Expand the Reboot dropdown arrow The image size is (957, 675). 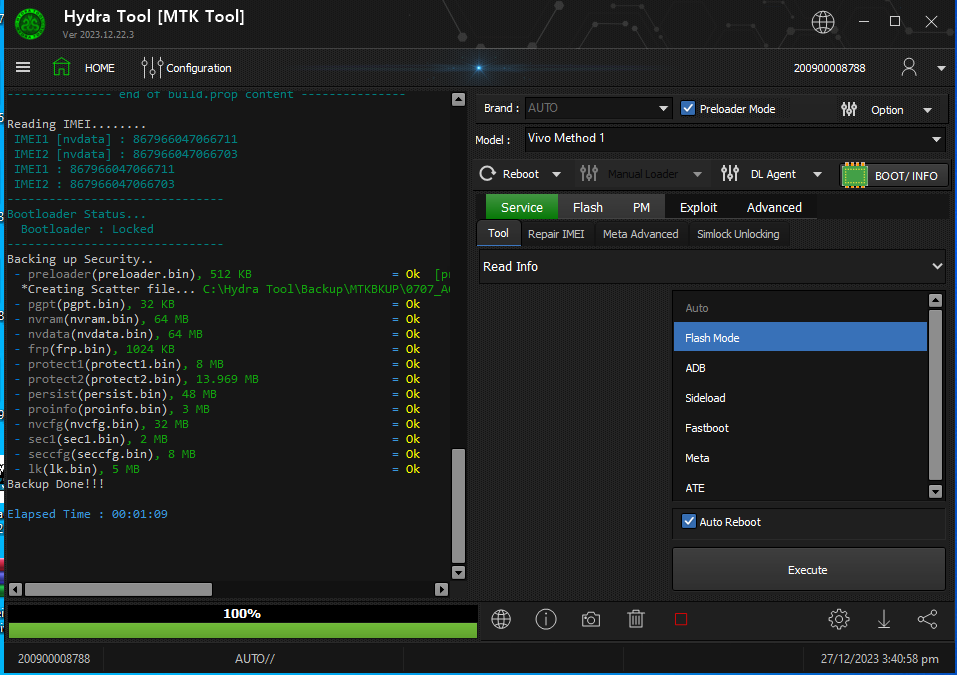point(556,175)
